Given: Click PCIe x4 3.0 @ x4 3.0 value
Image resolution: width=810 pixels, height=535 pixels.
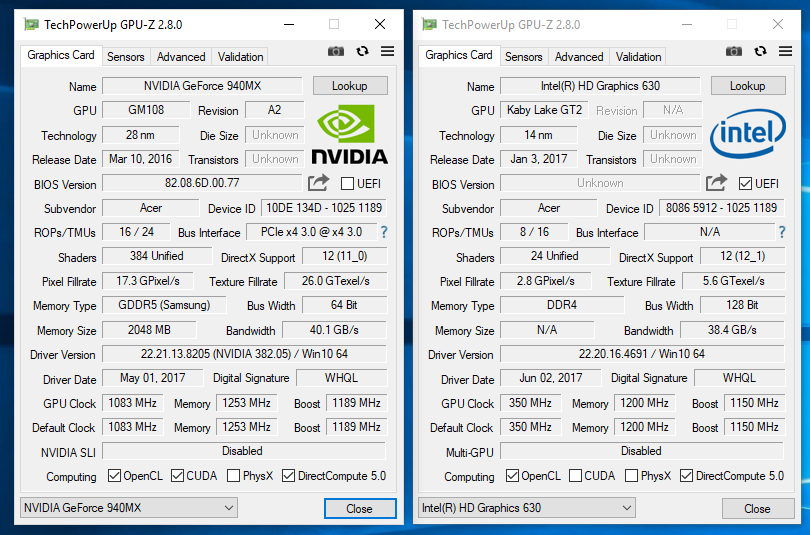Looking at the screenshot, I should pos(311,232).
